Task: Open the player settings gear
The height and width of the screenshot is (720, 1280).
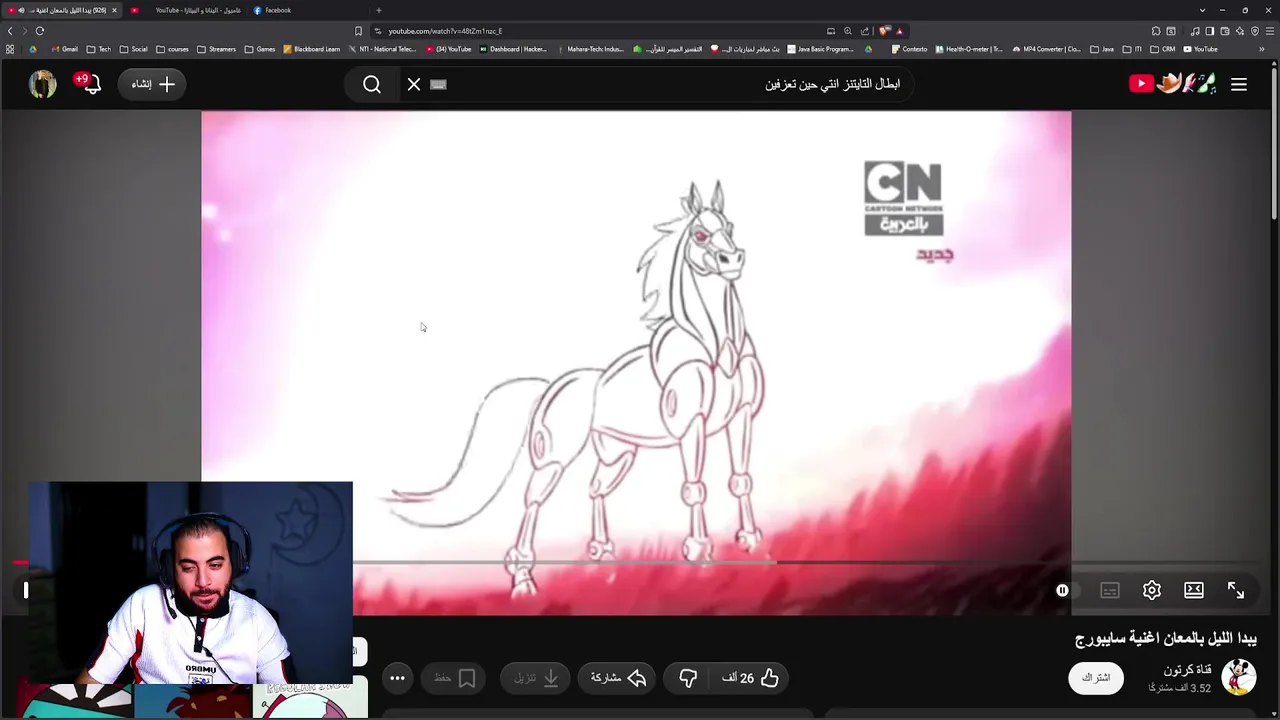Action: (x=1152, y=590)
